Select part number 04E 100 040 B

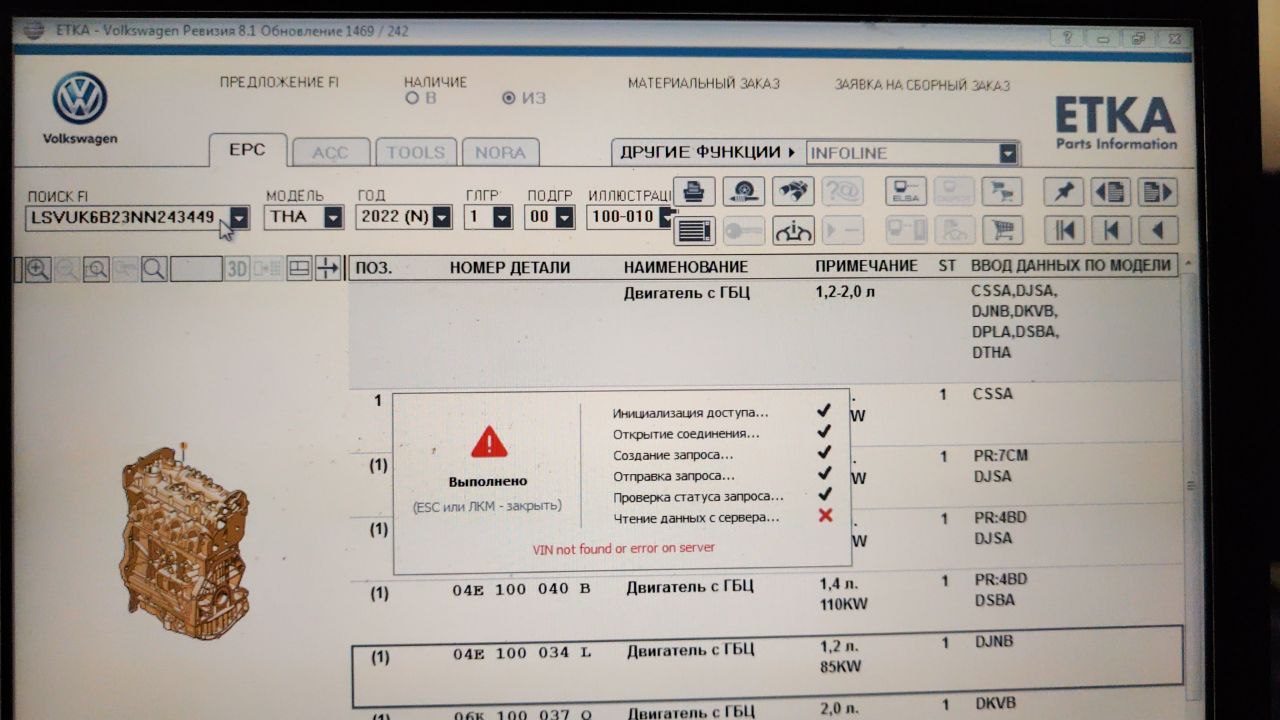521,589
